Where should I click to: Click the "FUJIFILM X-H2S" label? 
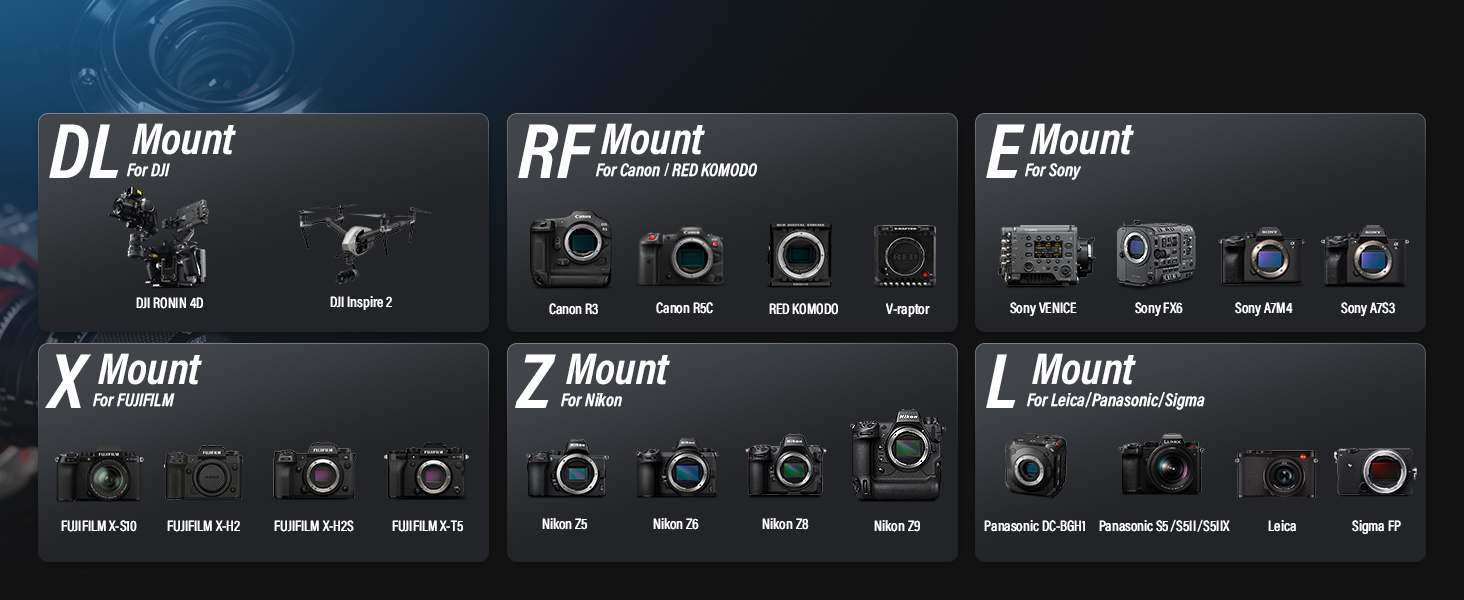pyautogui.click(x=313, y=526)
